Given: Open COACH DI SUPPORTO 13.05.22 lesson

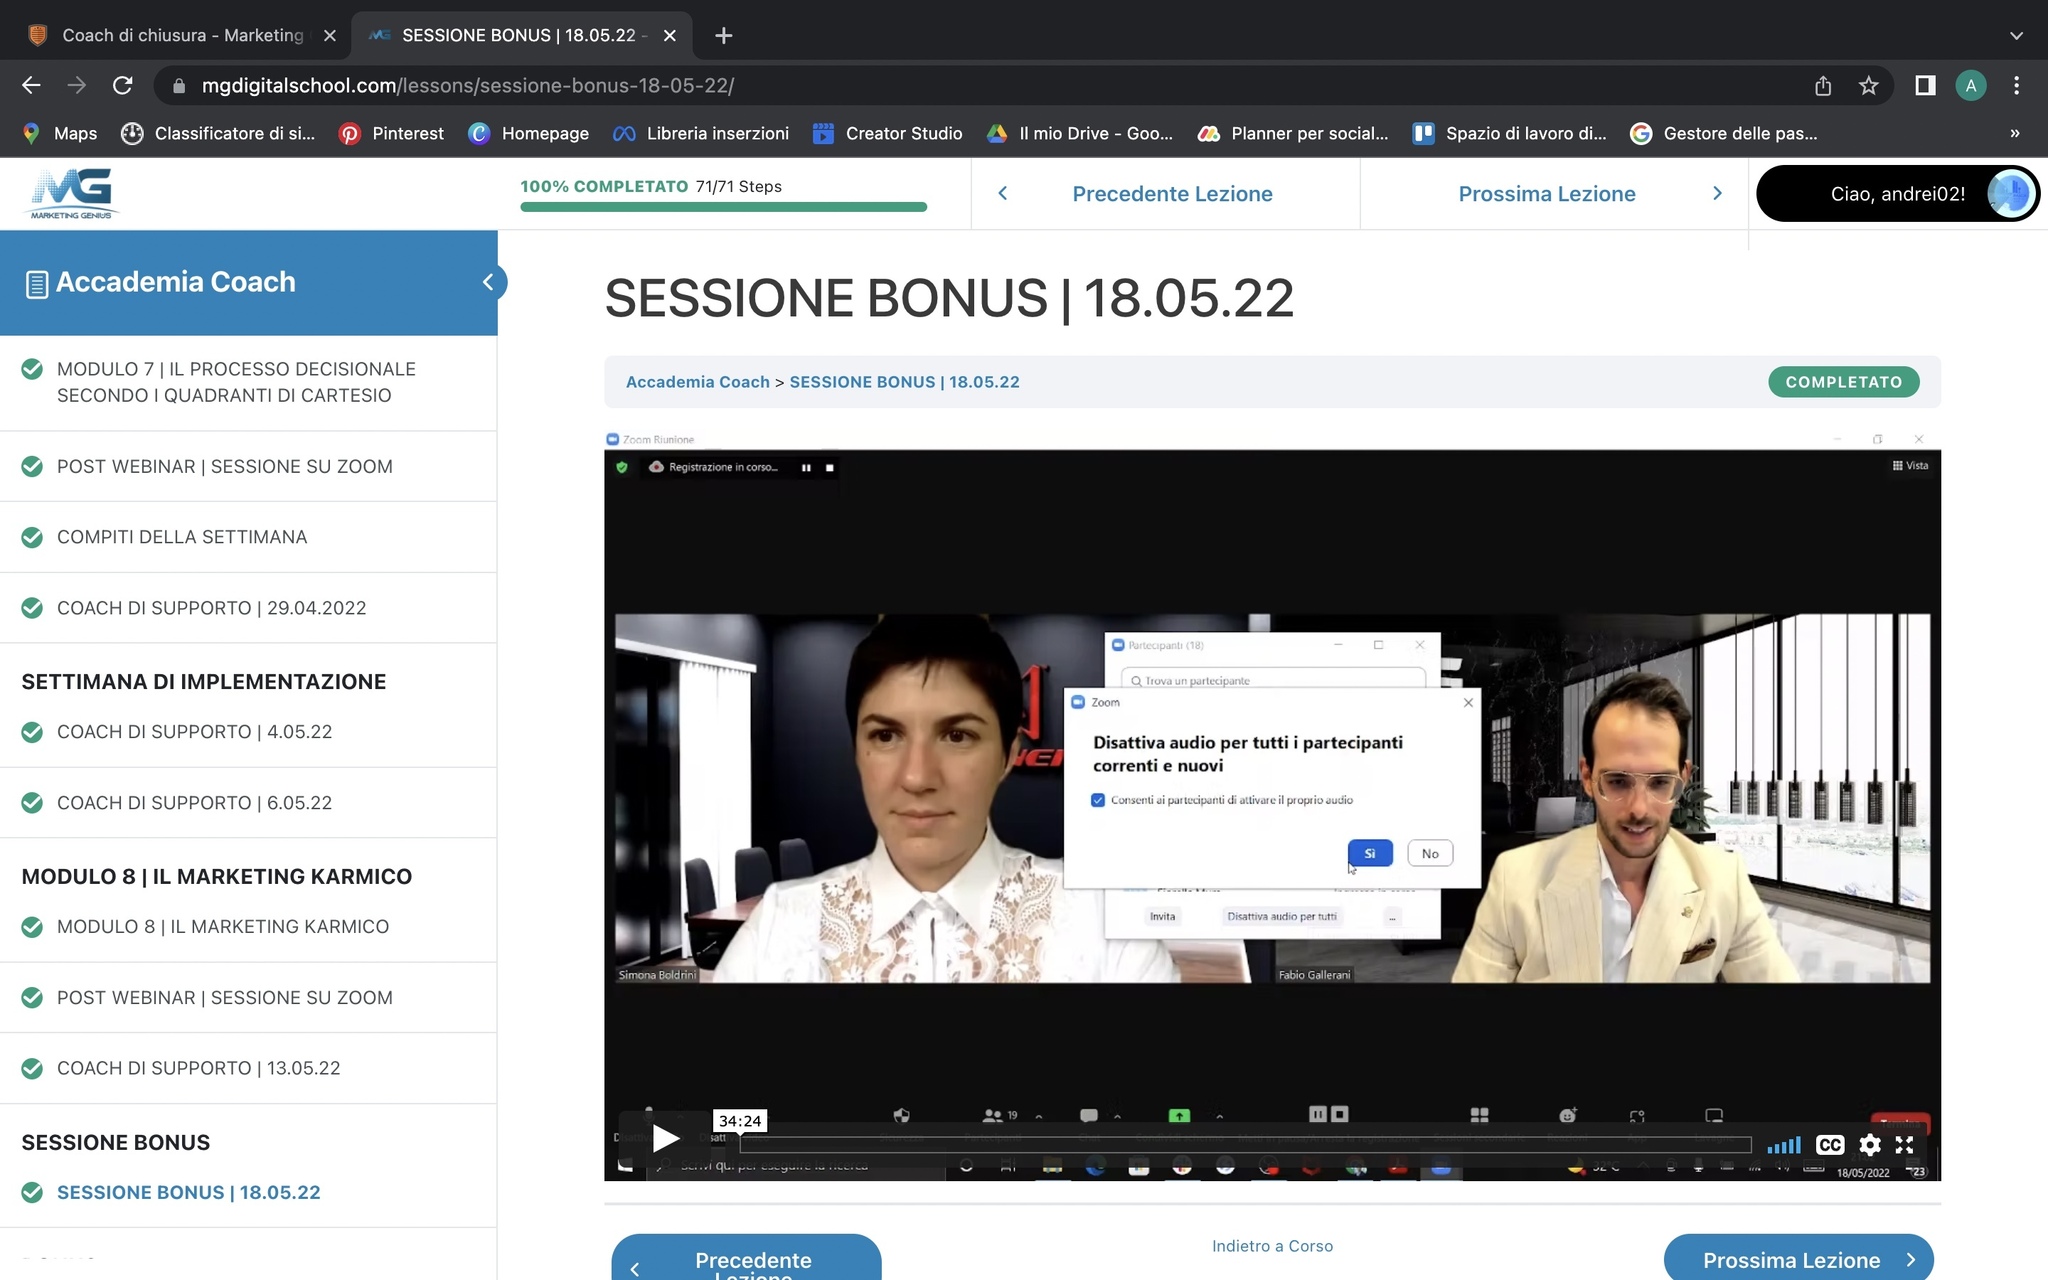Looking at the screenshot, I should 198,1068.
